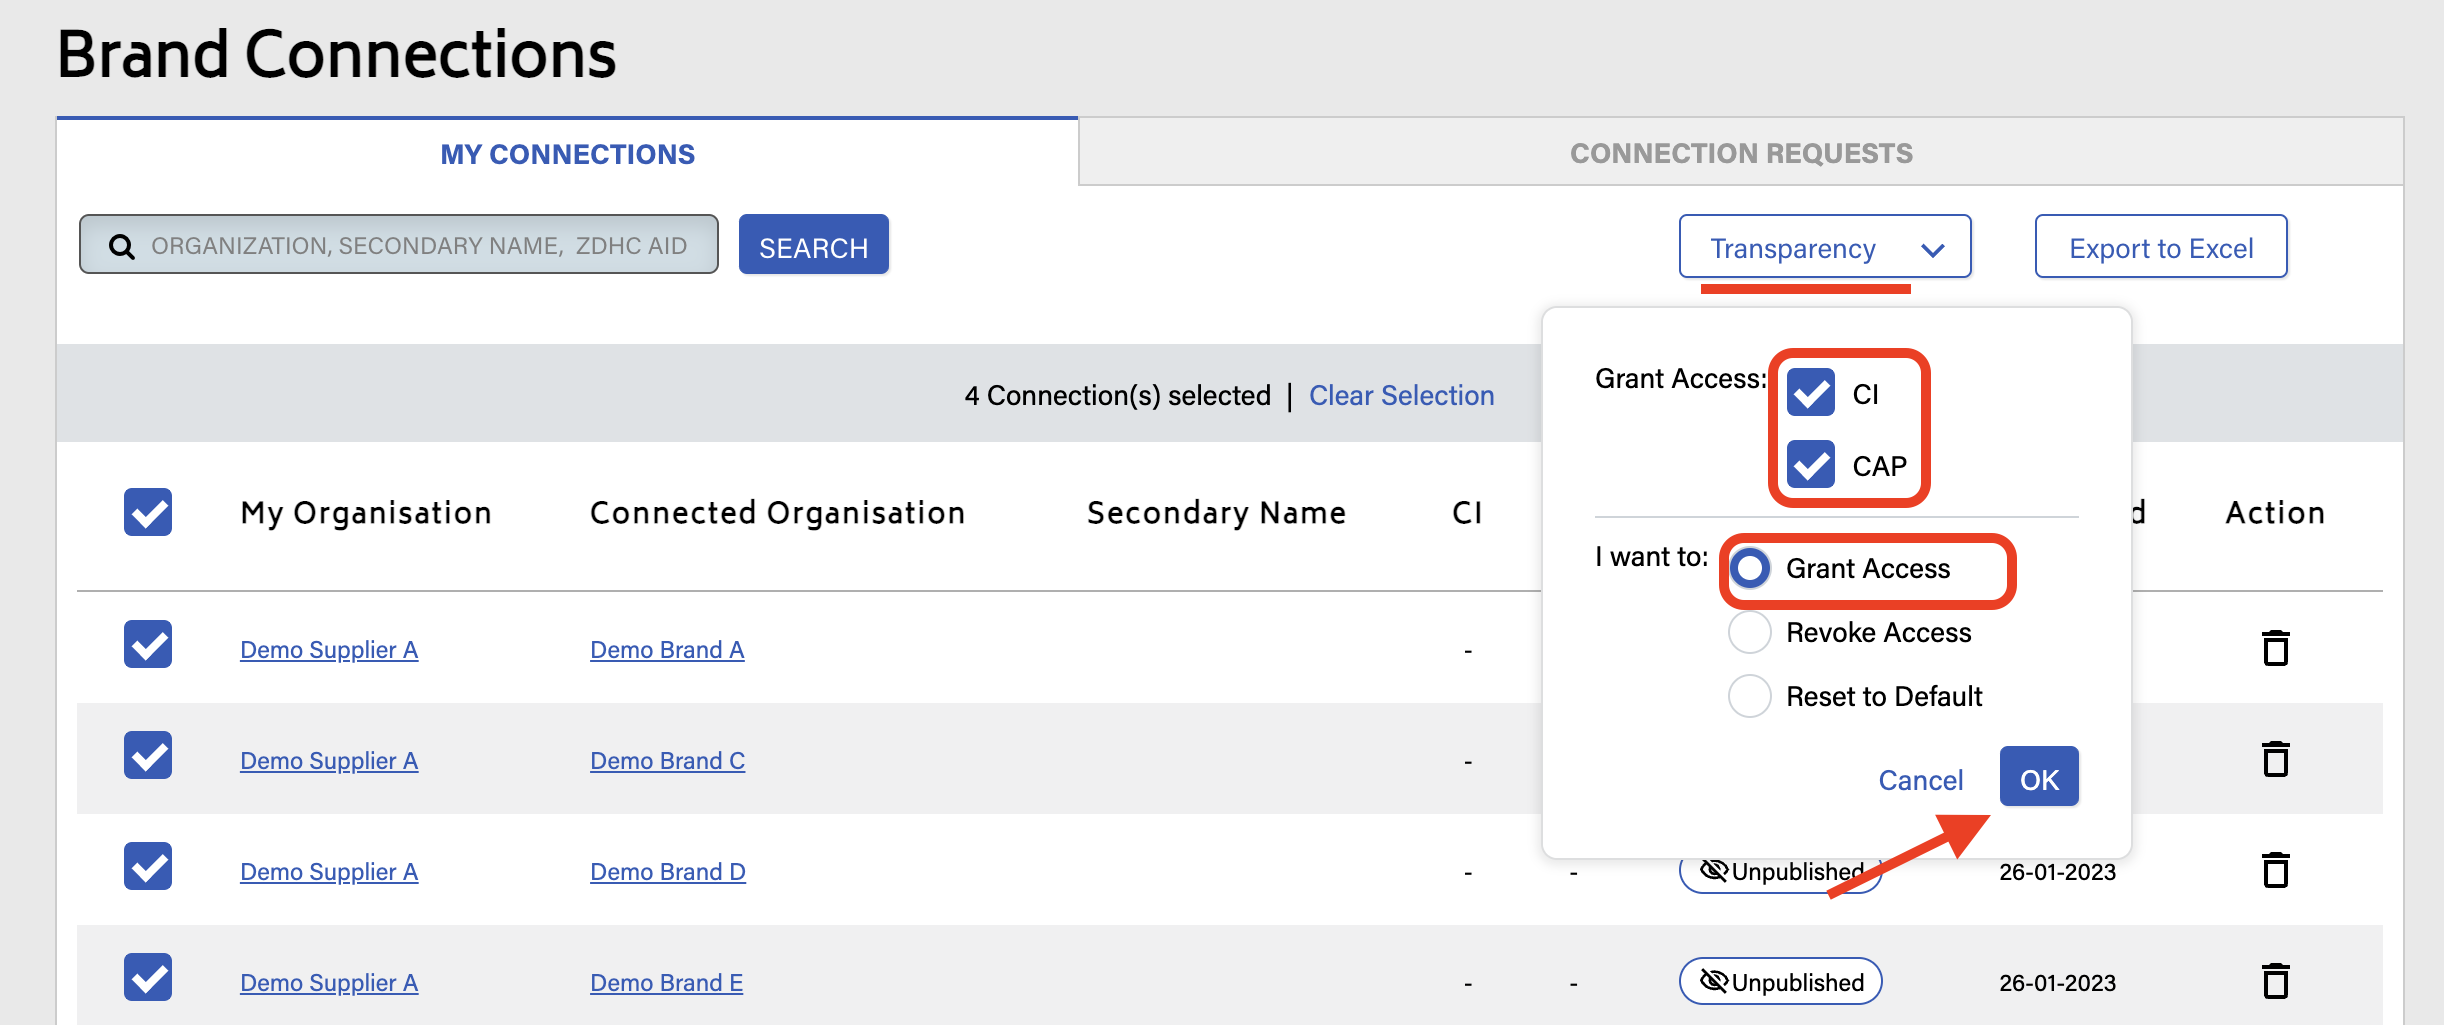Remove Demo Brand D connection via trash icon
This screenshot has height=1025, width=2444.
coord(2275,870)
